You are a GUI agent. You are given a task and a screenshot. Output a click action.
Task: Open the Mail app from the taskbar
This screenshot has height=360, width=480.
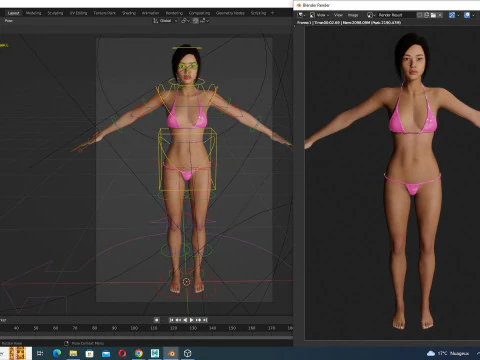pos(106,353)
